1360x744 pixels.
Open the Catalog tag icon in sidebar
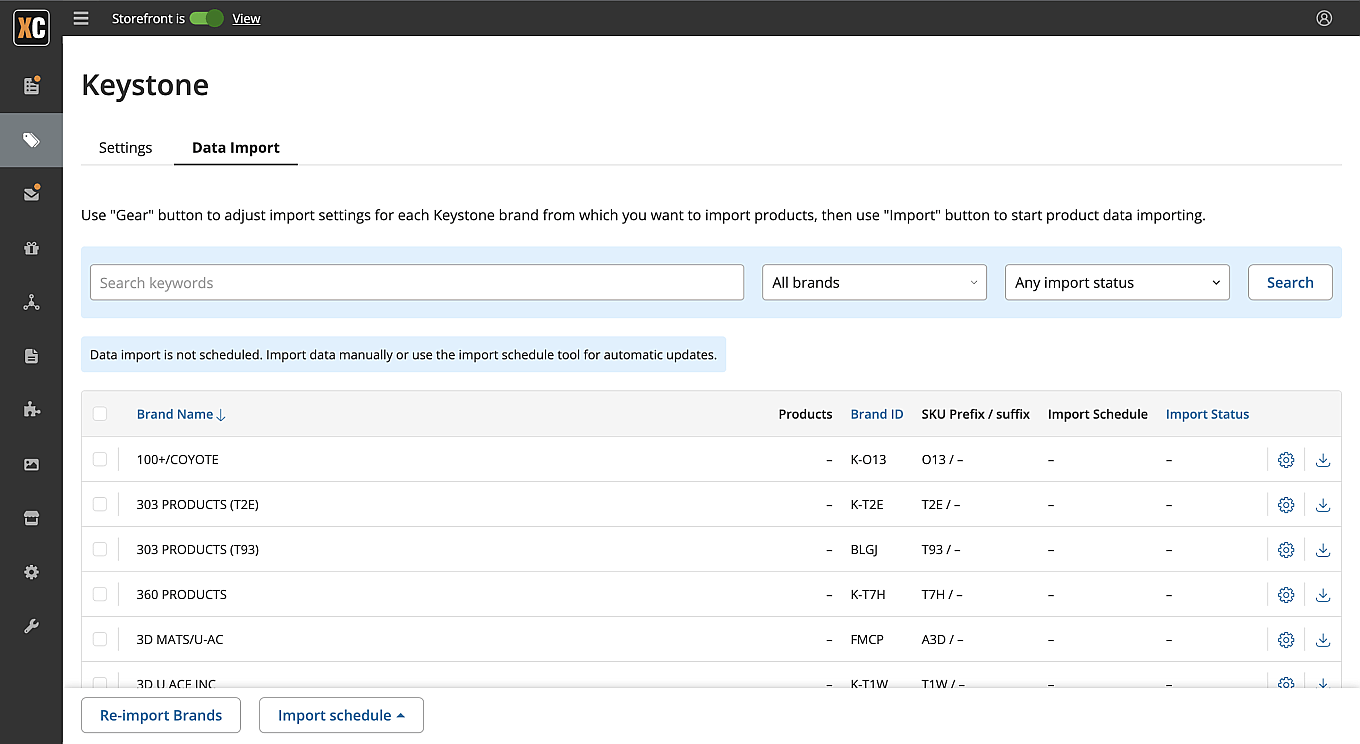[x=31, y=140]
